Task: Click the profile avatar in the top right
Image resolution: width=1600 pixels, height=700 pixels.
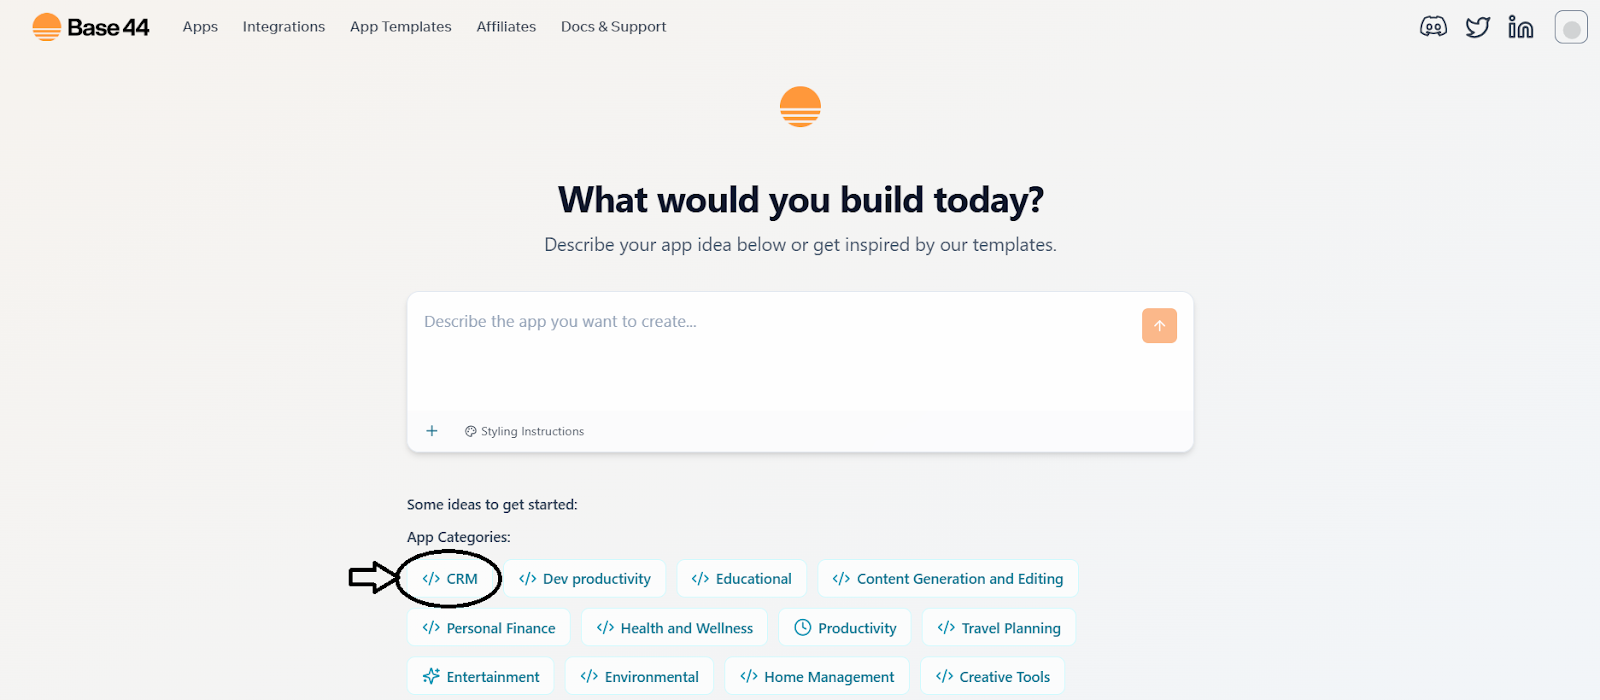Action: [x=1571, y=26]
